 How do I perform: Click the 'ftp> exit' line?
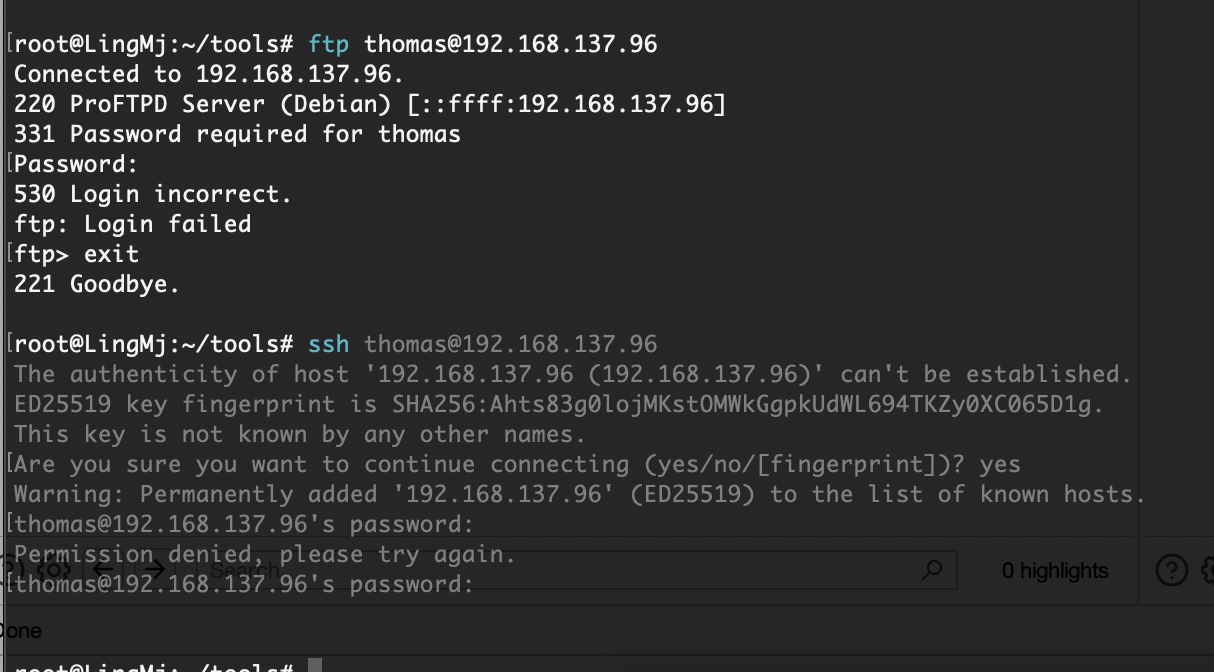(77, 254)
